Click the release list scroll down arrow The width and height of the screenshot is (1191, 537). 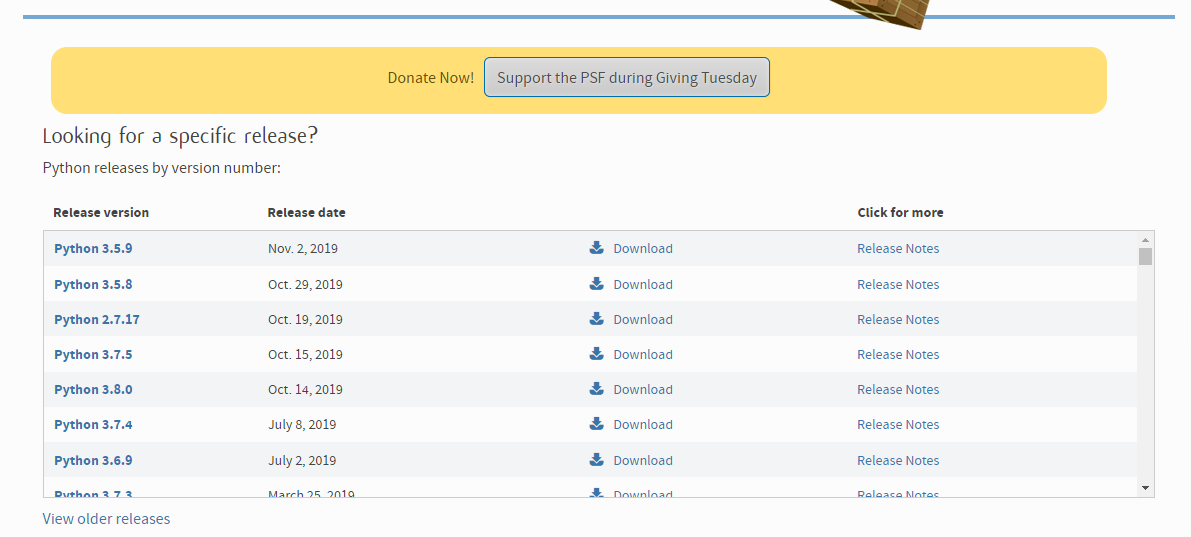(x=1145, y=488)
